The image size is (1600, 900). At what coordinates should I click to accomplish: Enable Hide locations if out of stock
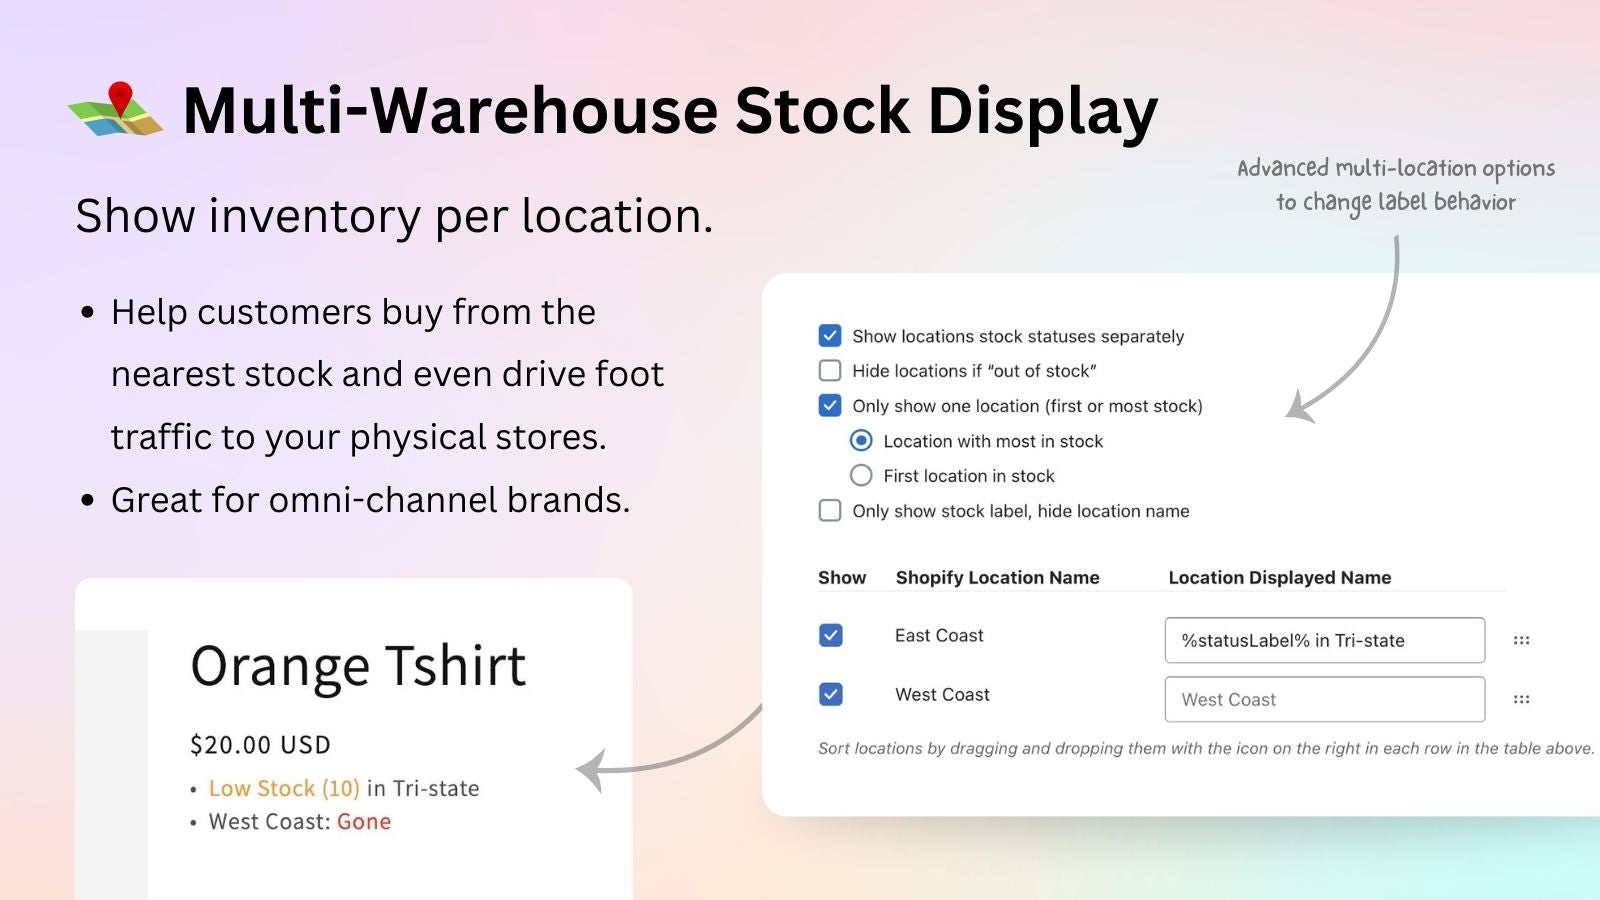tap(830, 370)
